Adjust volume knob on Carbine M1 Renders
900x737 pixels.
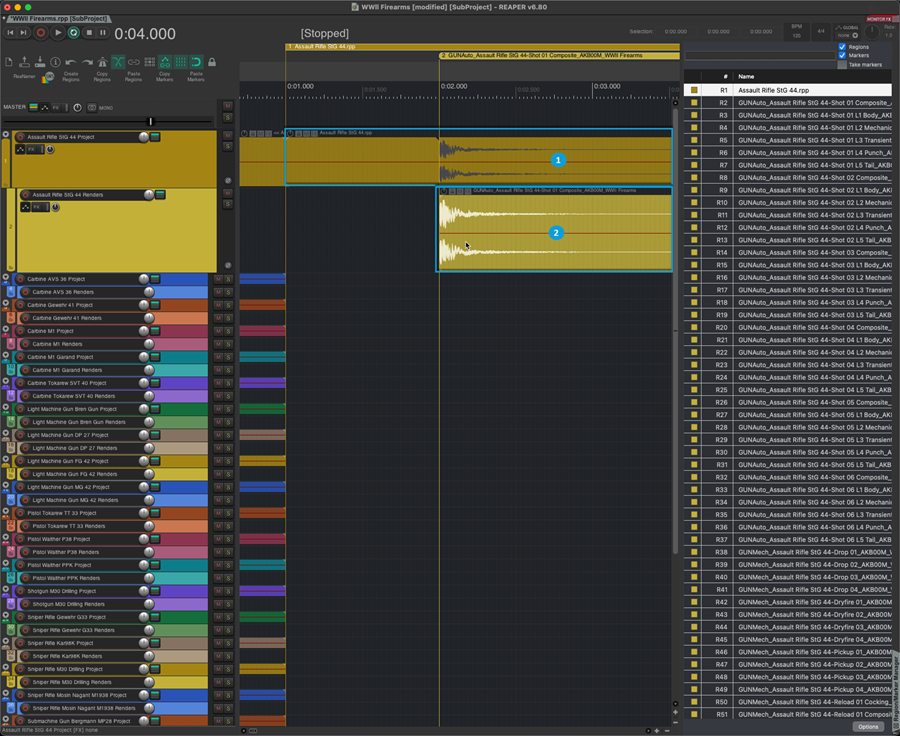click(149, 344)
